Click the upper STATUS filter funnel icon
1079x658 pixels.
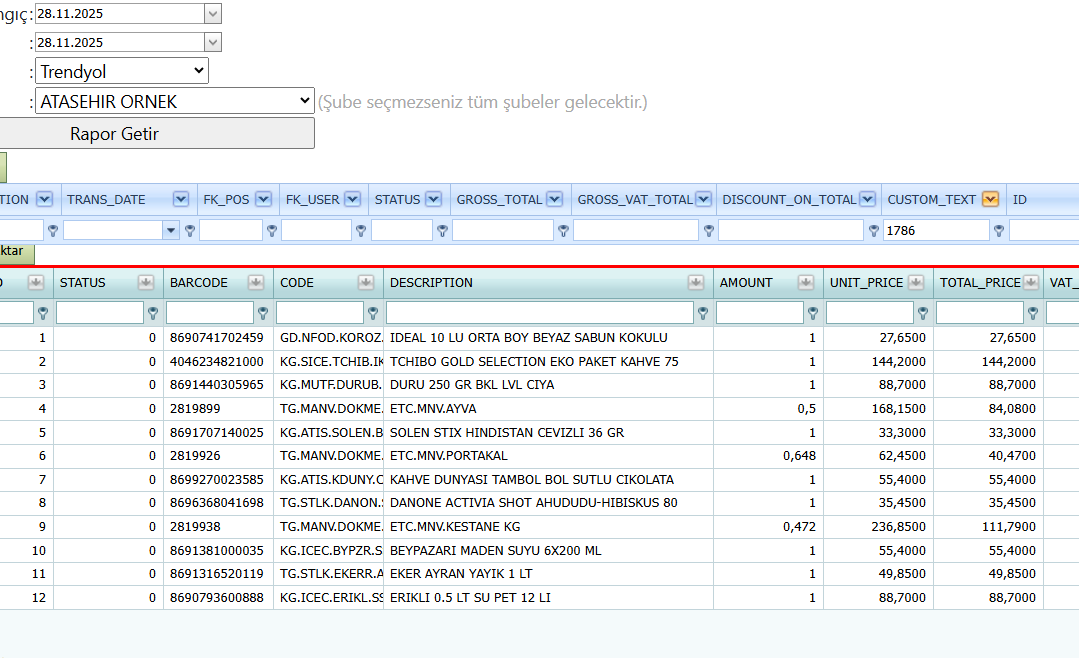point(442,231)
